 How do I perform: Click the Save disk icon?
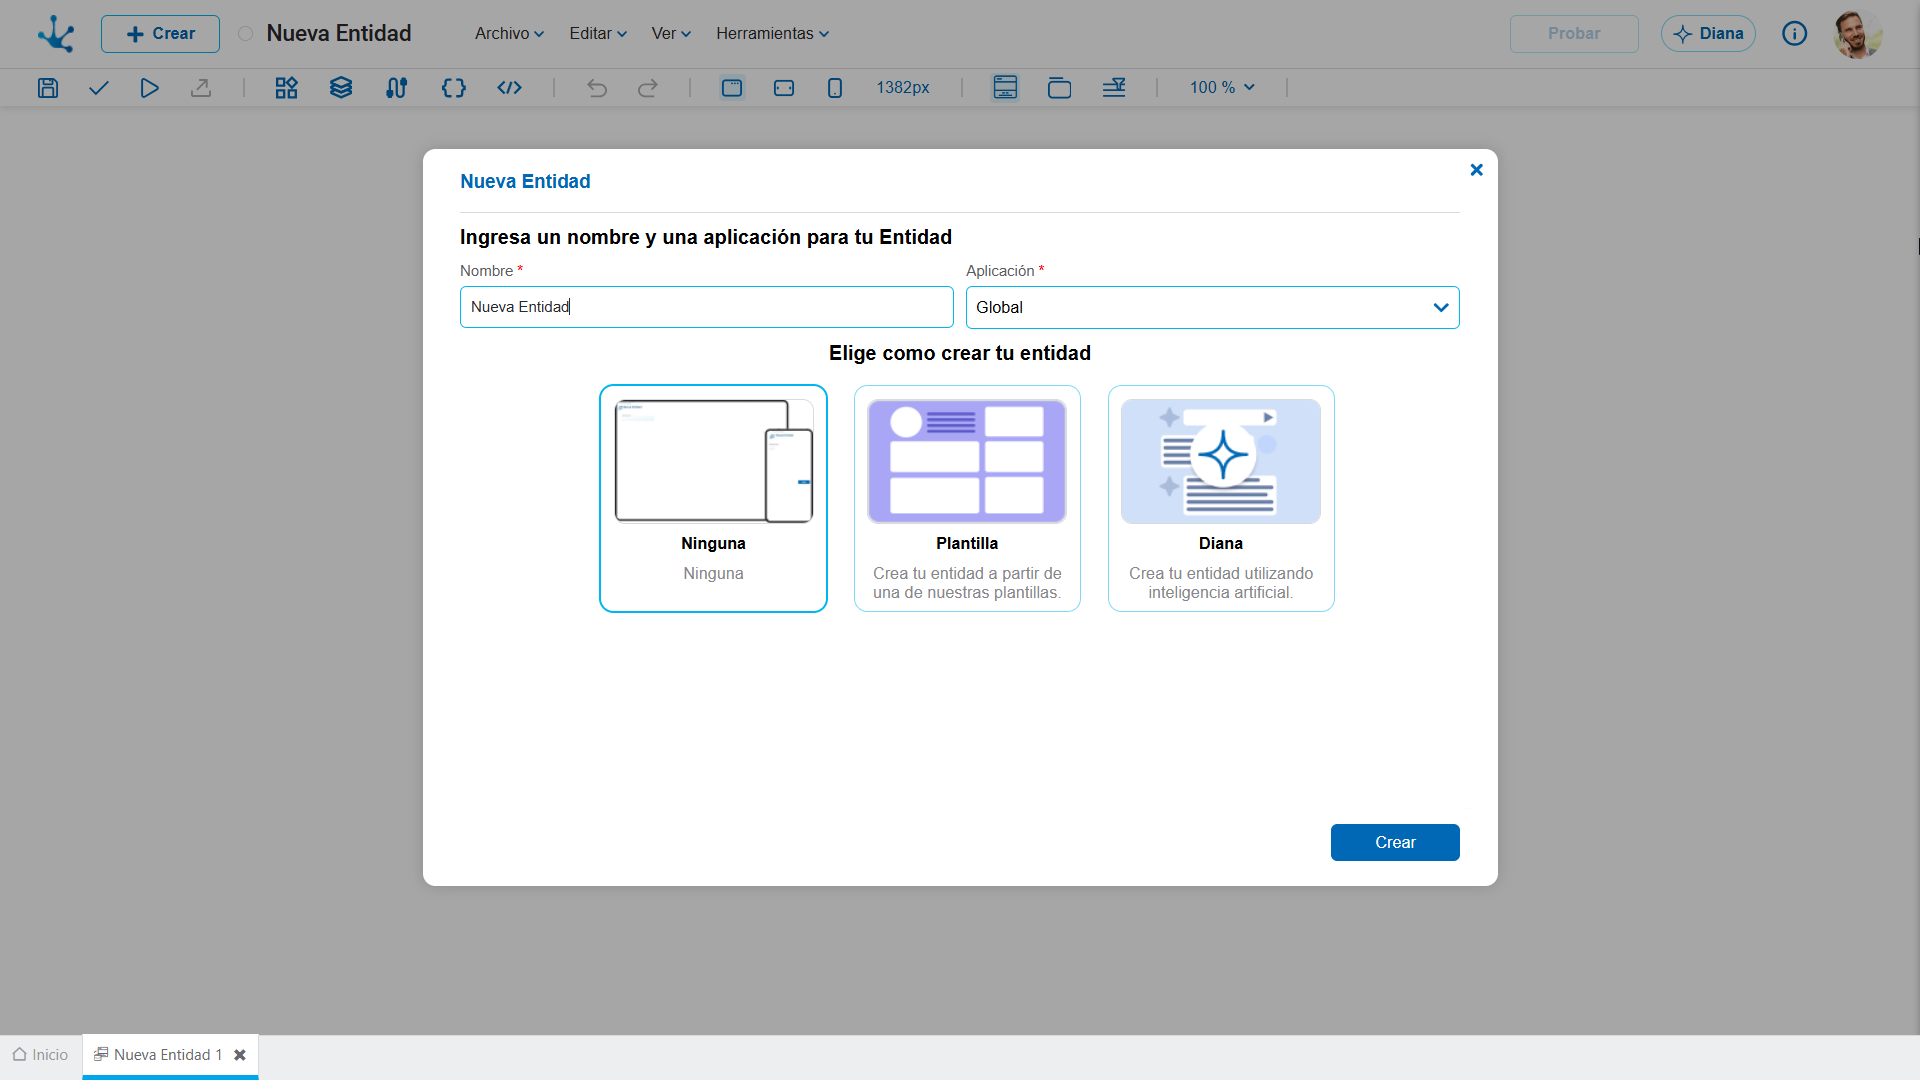click(x=48, y=88)
